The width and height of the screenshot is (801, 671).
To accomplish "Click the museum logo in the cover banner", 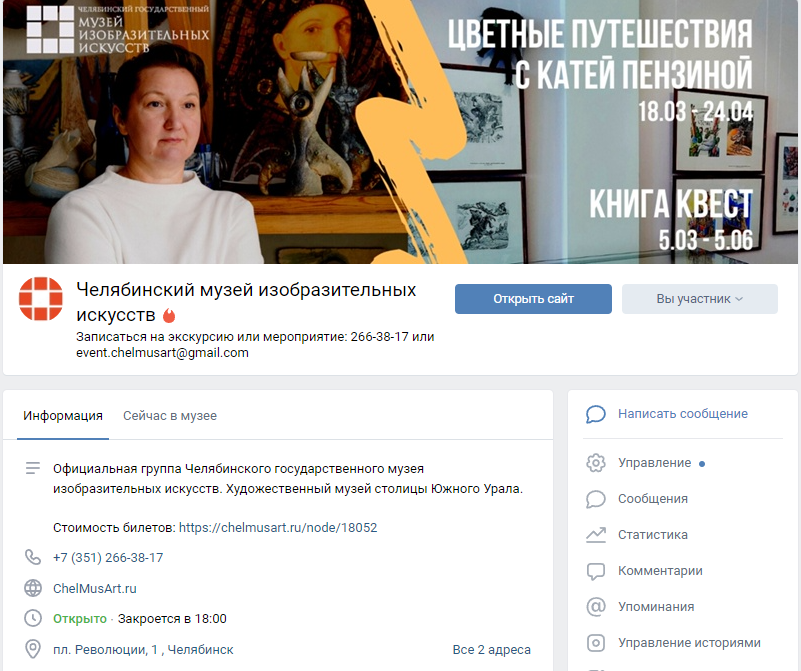I will point(118,29).
